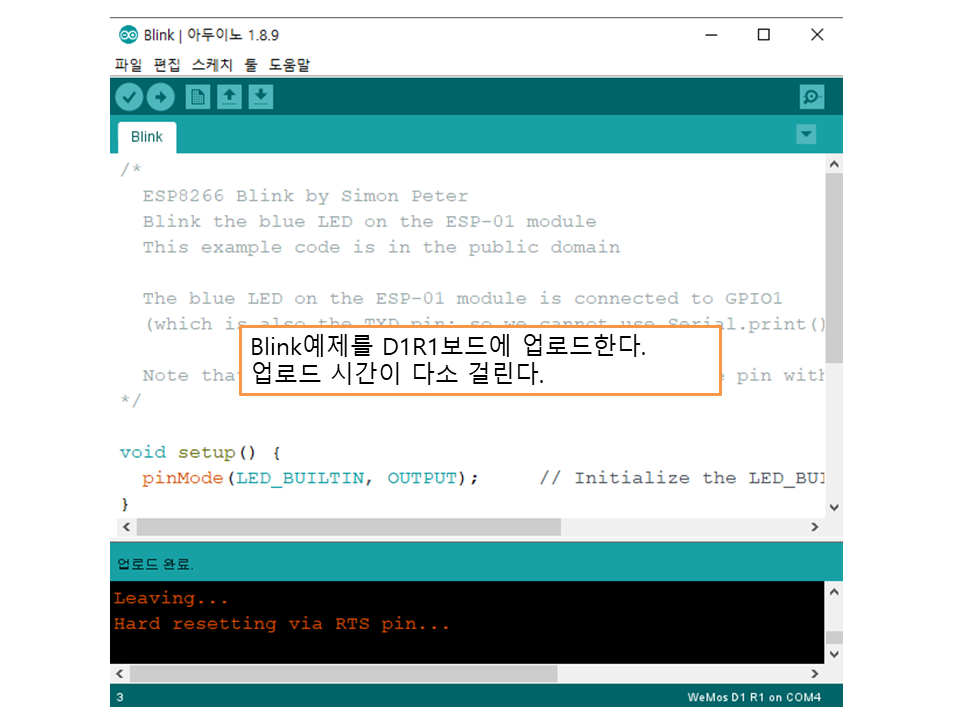Viewport: 960px width, 720px height.
Task: Open the Serial Monitor magnifier icon
Action: 812,97
